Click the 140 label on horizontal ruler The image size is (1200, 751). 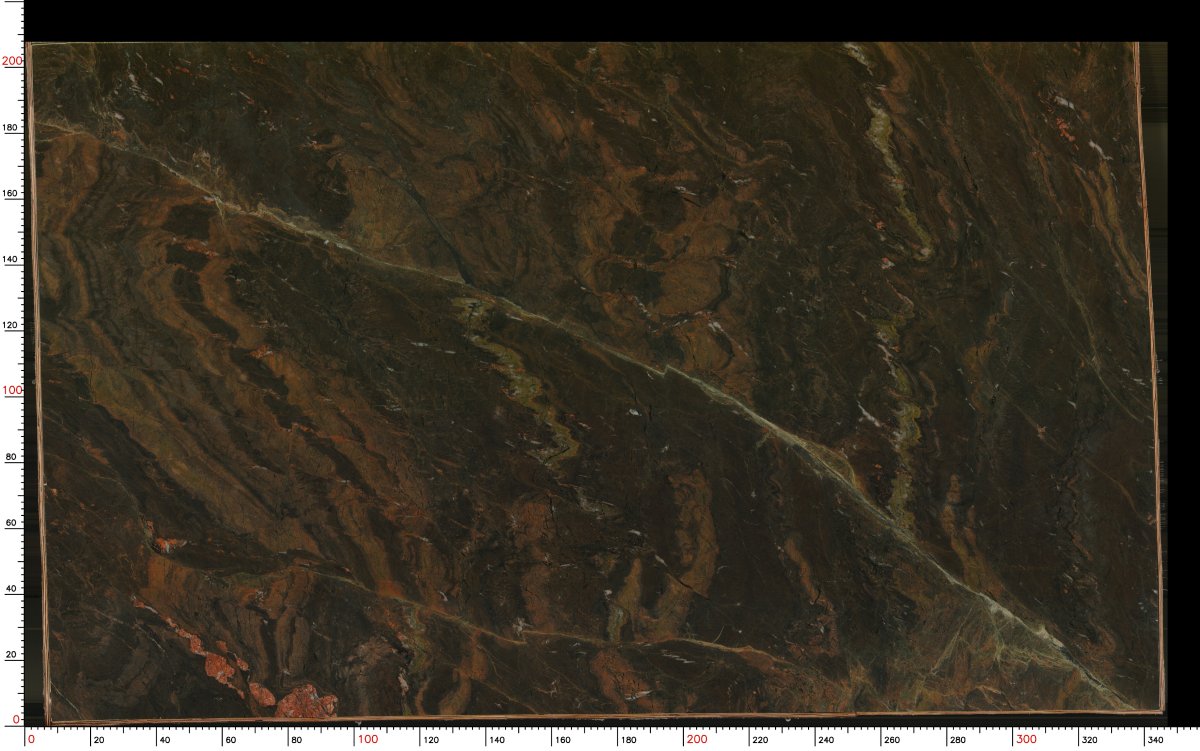[x=497, y=740]
